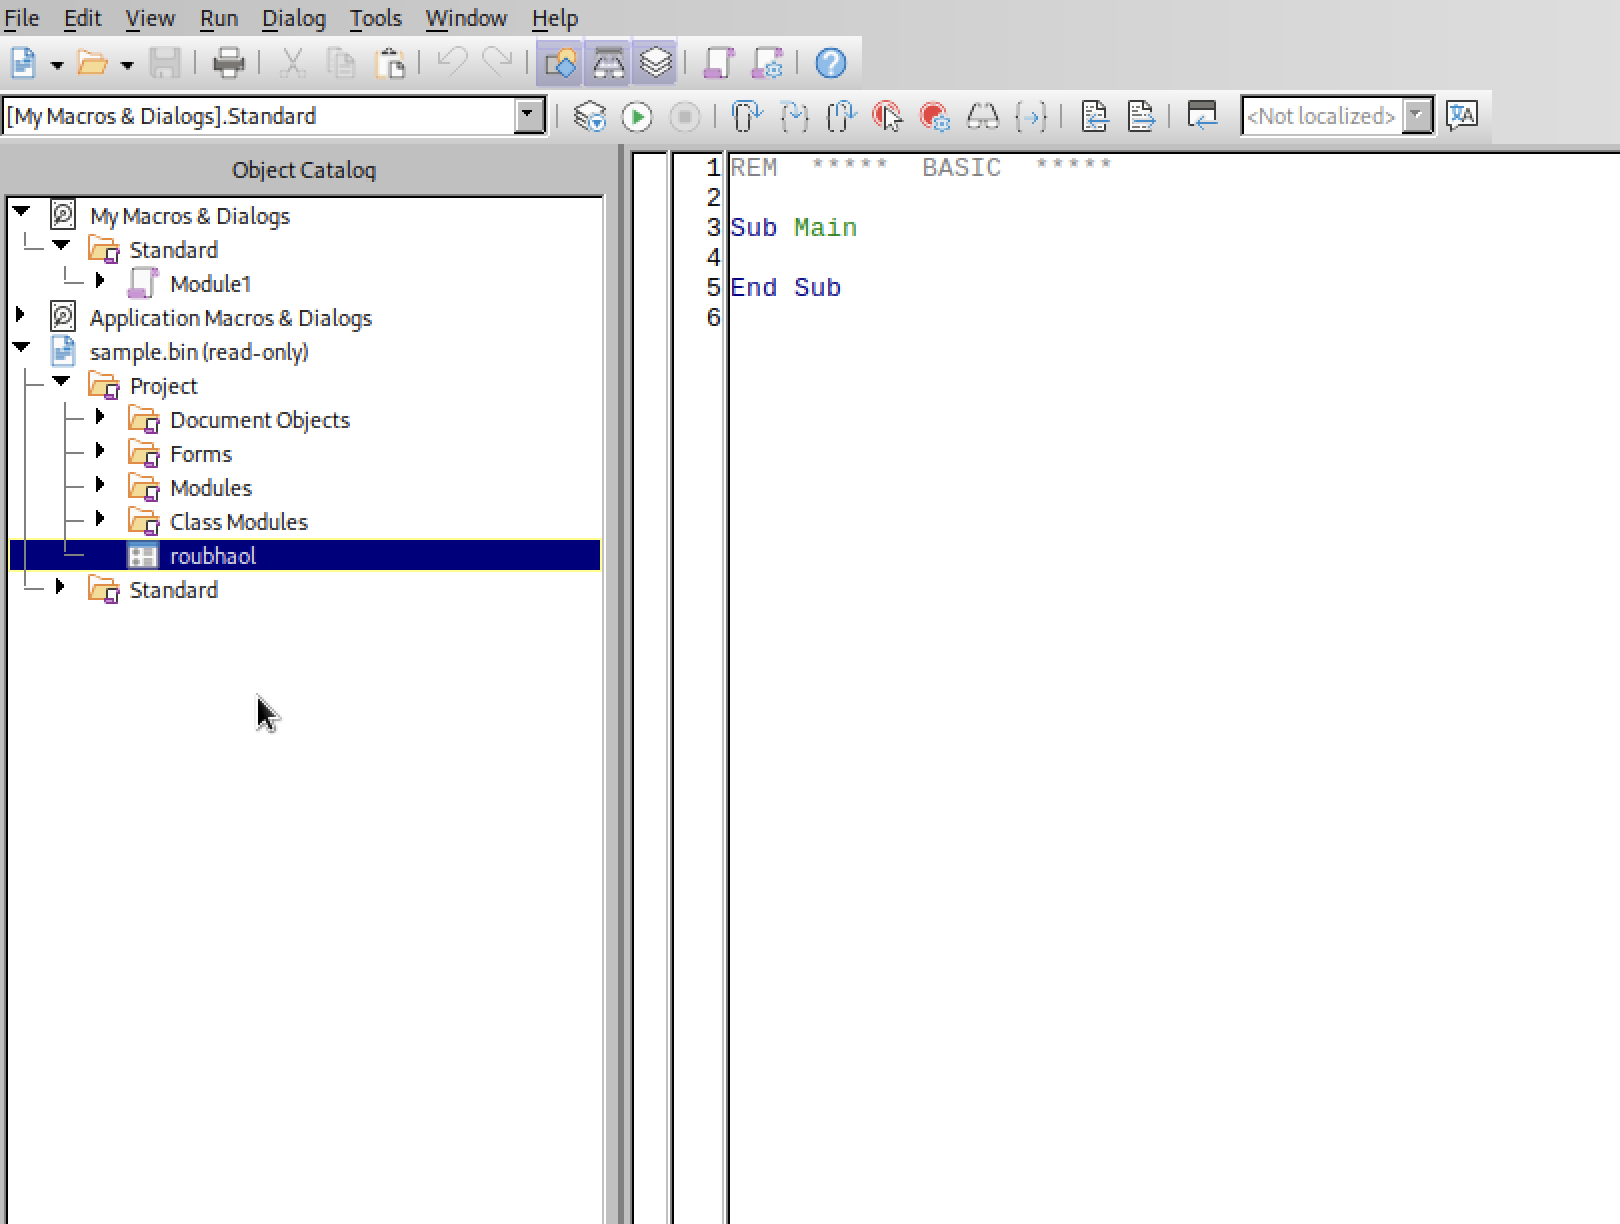
Task: Expand the Class Modules folder
Action: (x=100, y=518)
